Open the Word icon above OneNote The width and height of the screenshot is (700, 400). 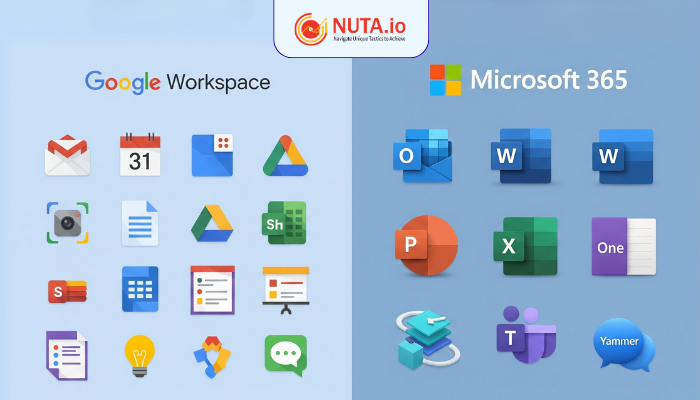click(623, 156)
